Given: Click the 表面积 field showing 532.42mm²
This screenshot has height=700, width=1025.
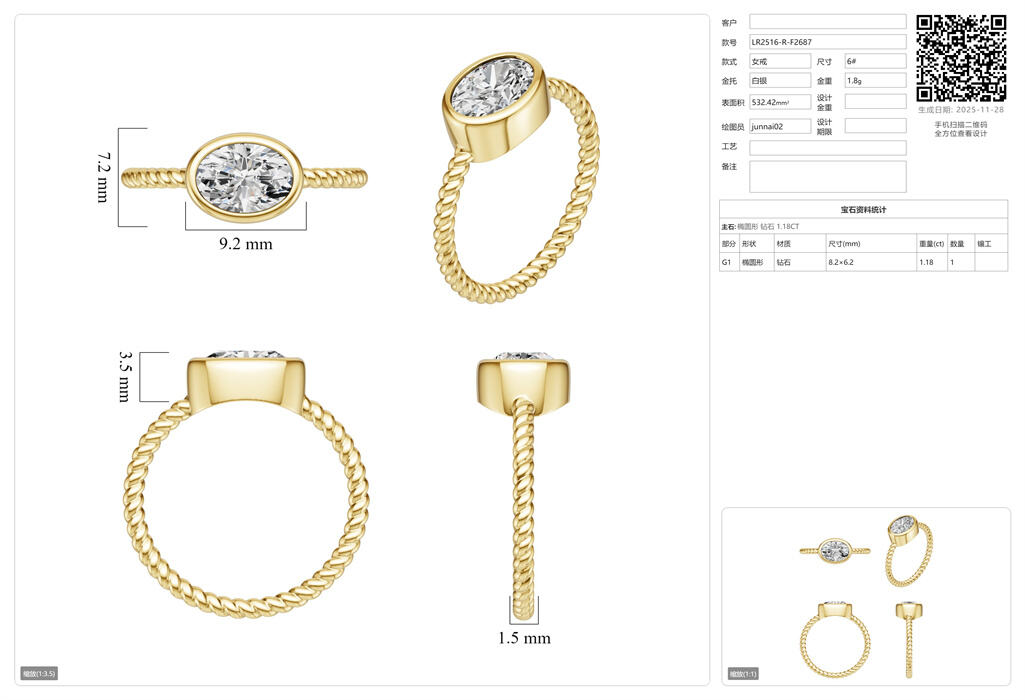Looking at the screenshot, I should tap(780, 102).
